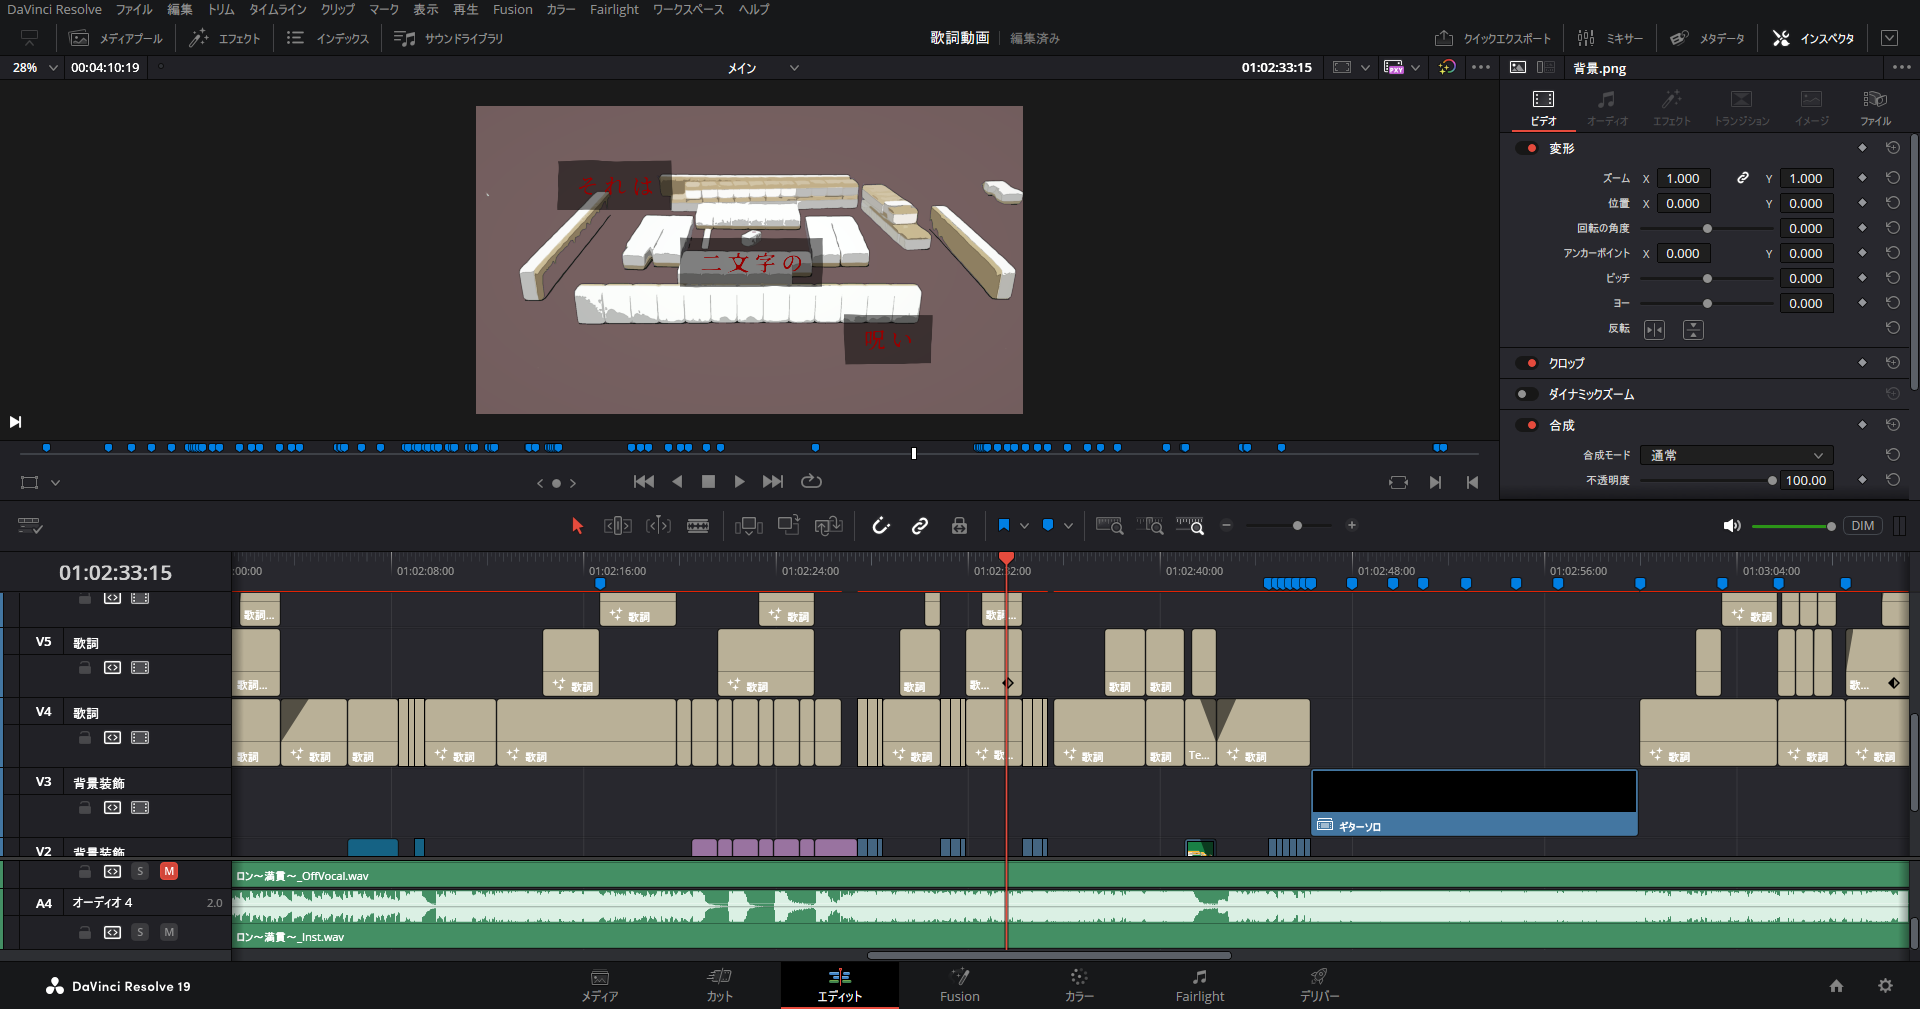
Task: Enable the ダイナミックズーム toggle
Action: point(1527,394)
